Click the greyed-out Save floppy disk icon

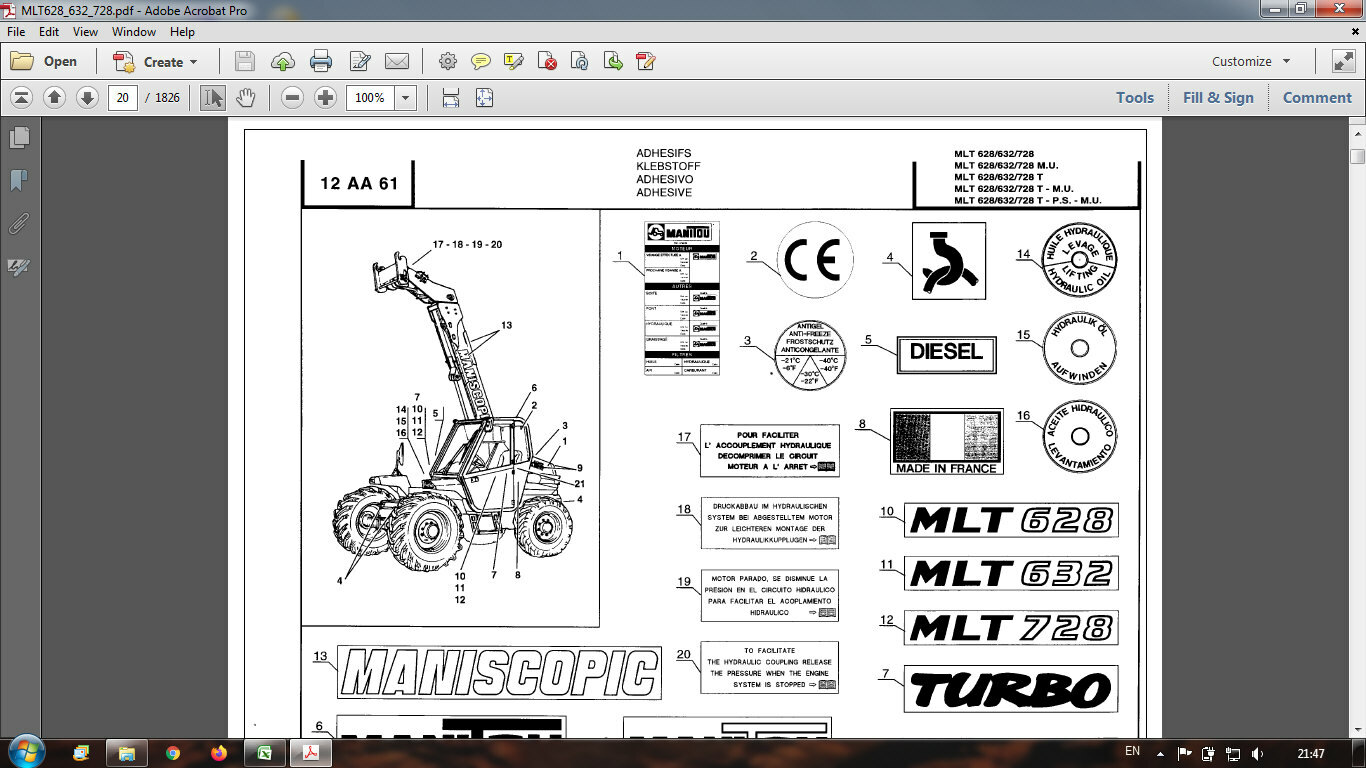coord(245,61)
